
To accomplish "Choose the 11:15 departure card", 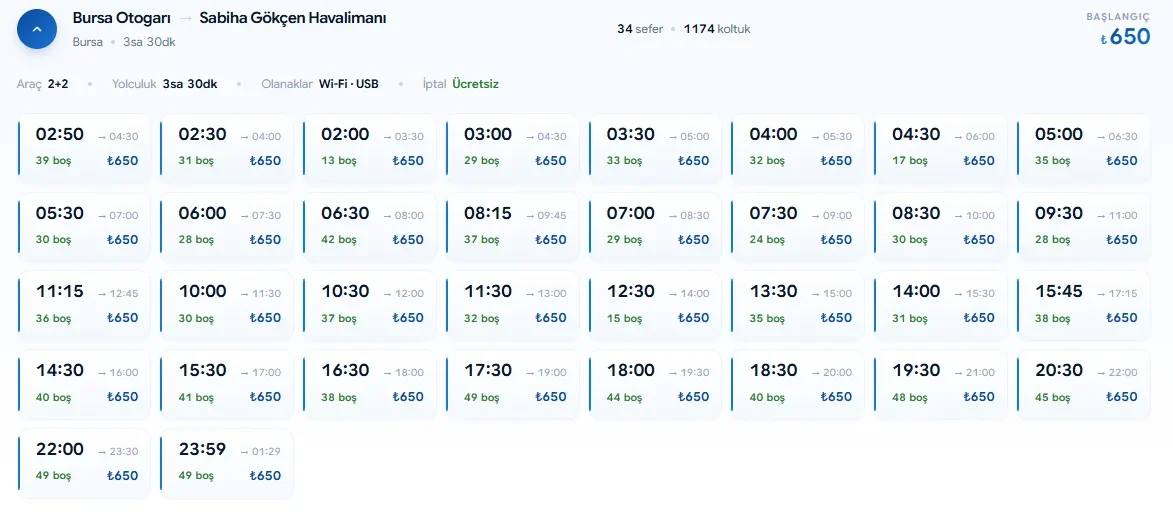I will pyautogui.click(x=84, y=305).
